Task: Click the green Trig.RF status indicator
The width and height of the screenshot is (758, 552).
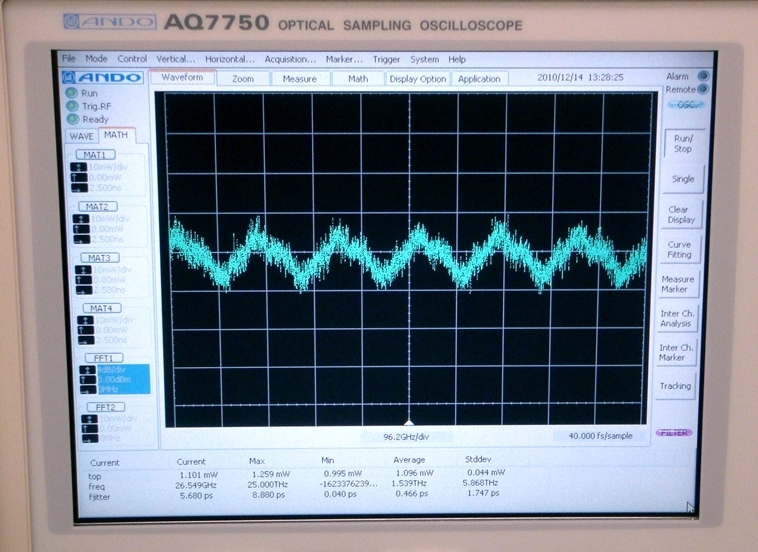Action: tap(73, 106)
